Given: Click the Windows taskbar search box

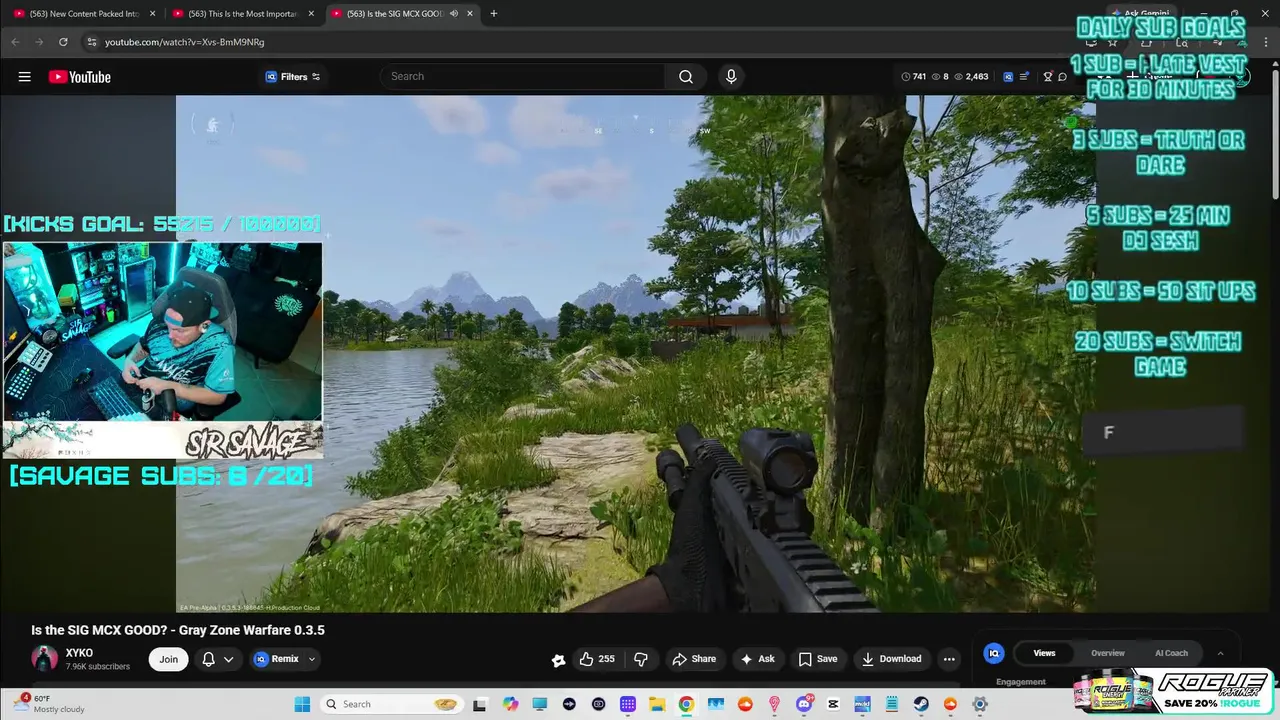Looking at the screenshot, I should pos(392,704).
